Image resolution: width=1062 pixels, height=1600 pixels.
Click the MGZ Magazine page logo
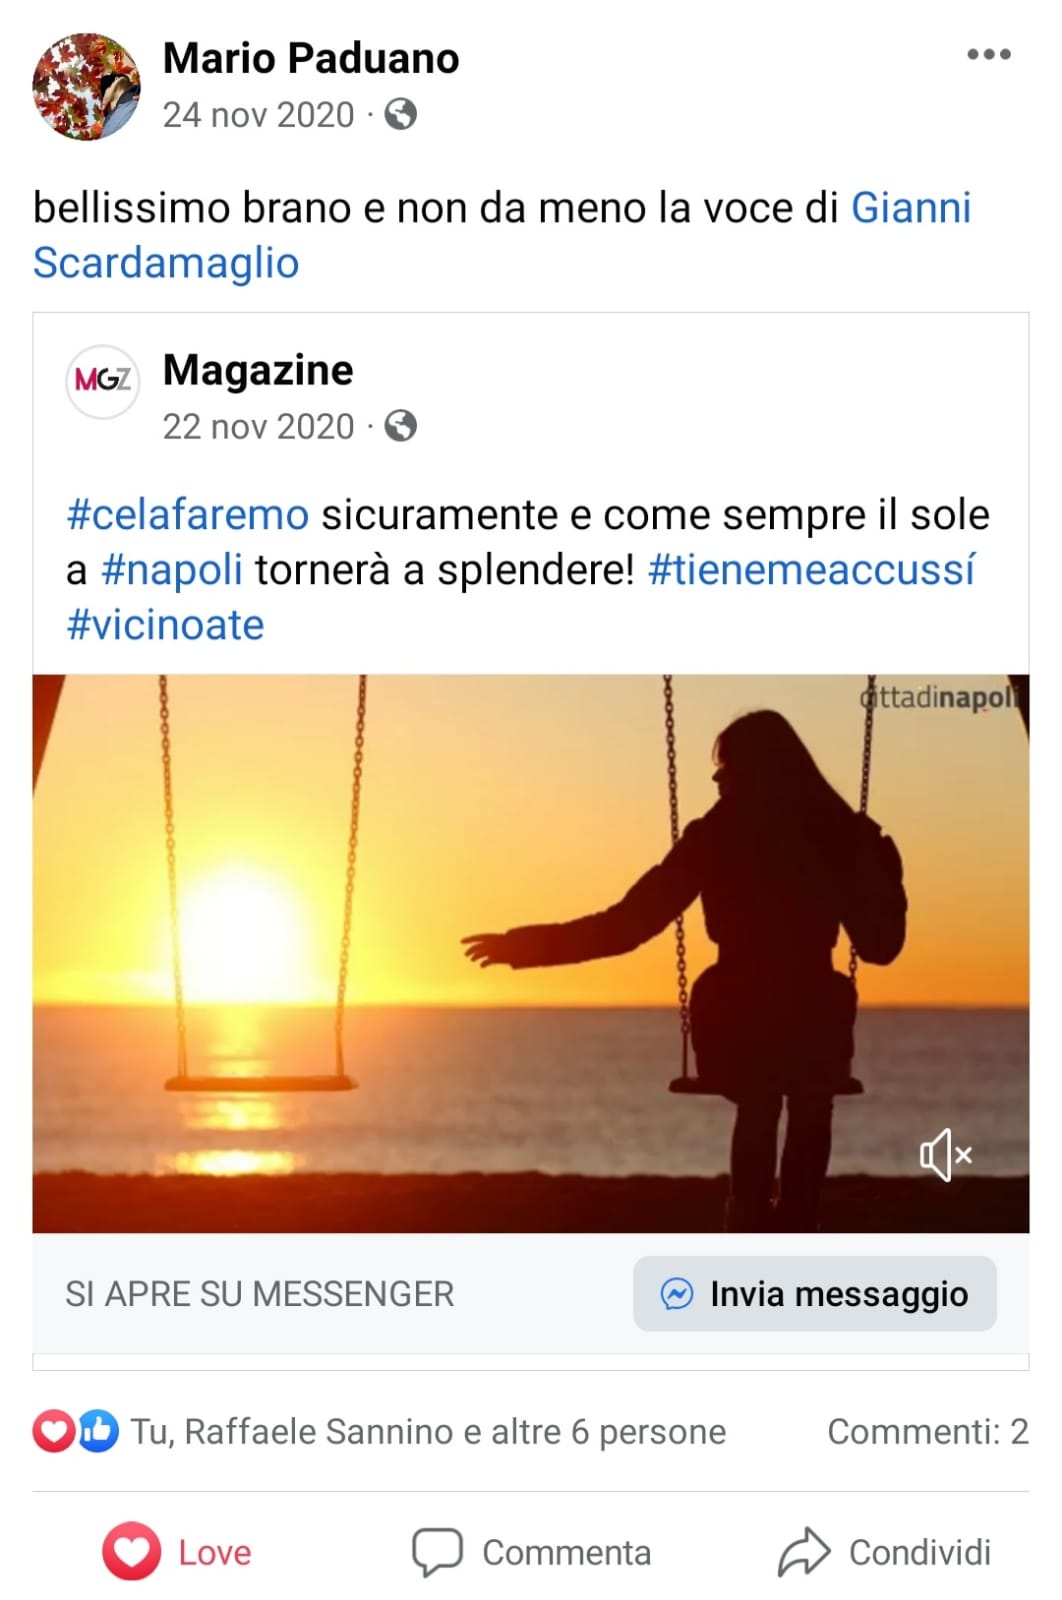tap(102, 380)
